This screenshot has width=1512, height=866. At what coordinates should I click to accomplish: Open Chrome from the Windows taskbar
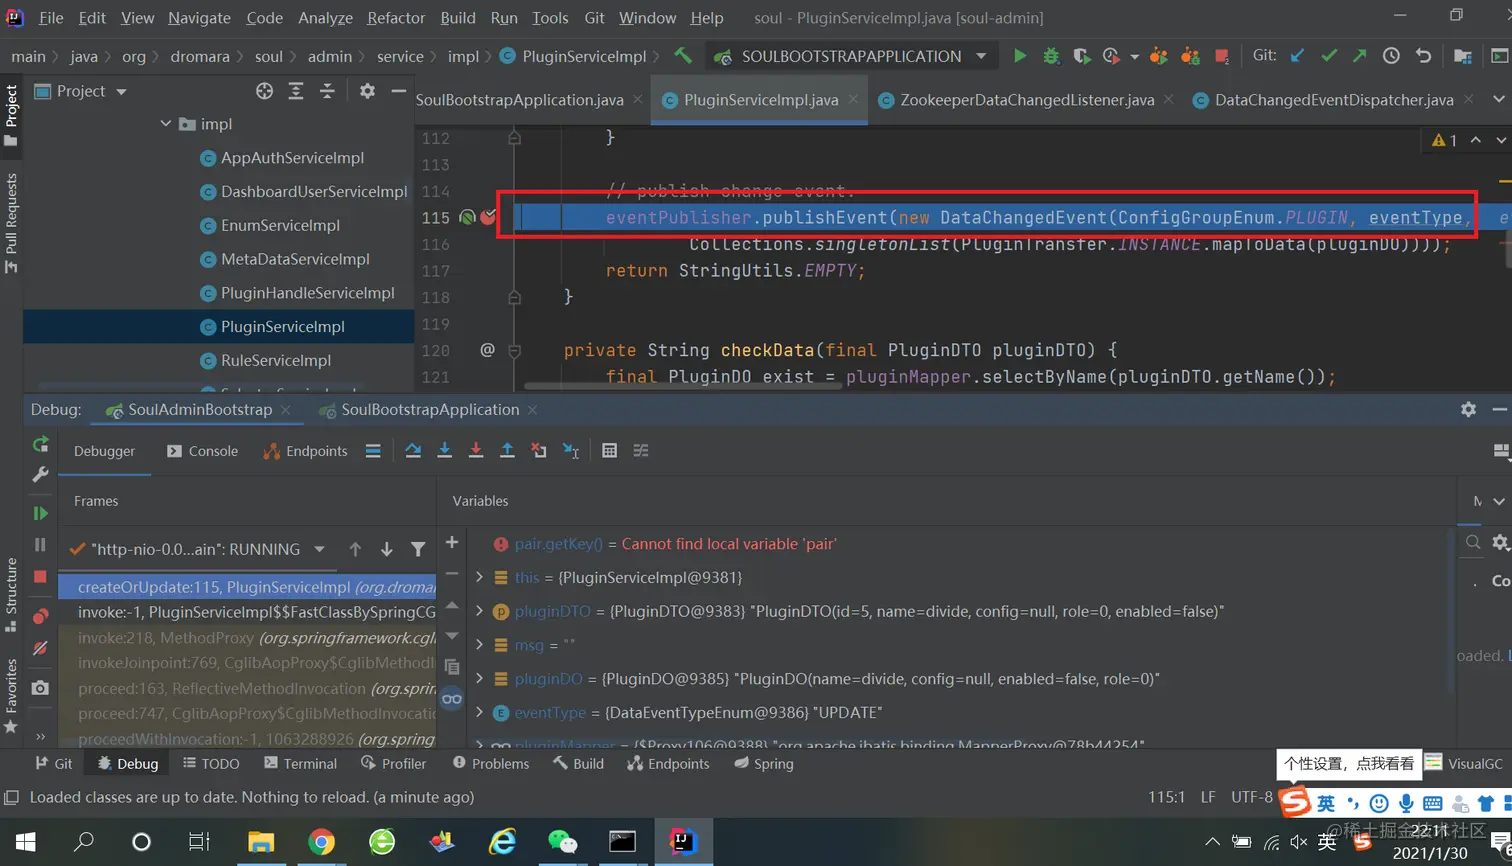(321, 842)
